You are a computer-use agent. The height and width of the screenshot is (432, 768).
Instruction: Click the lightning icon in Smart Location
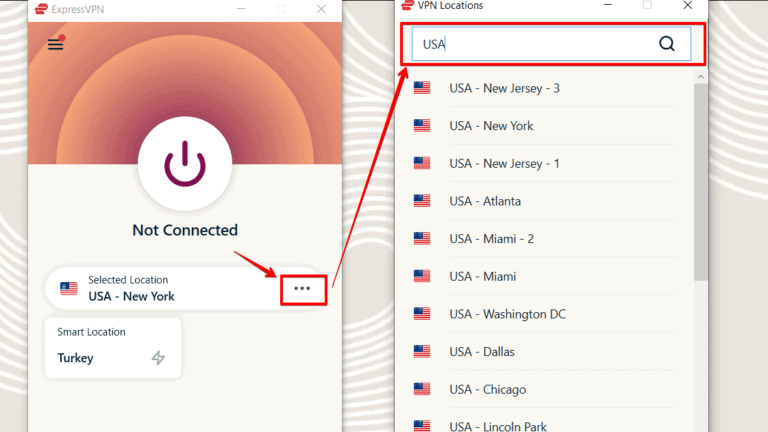pos(158,358)
